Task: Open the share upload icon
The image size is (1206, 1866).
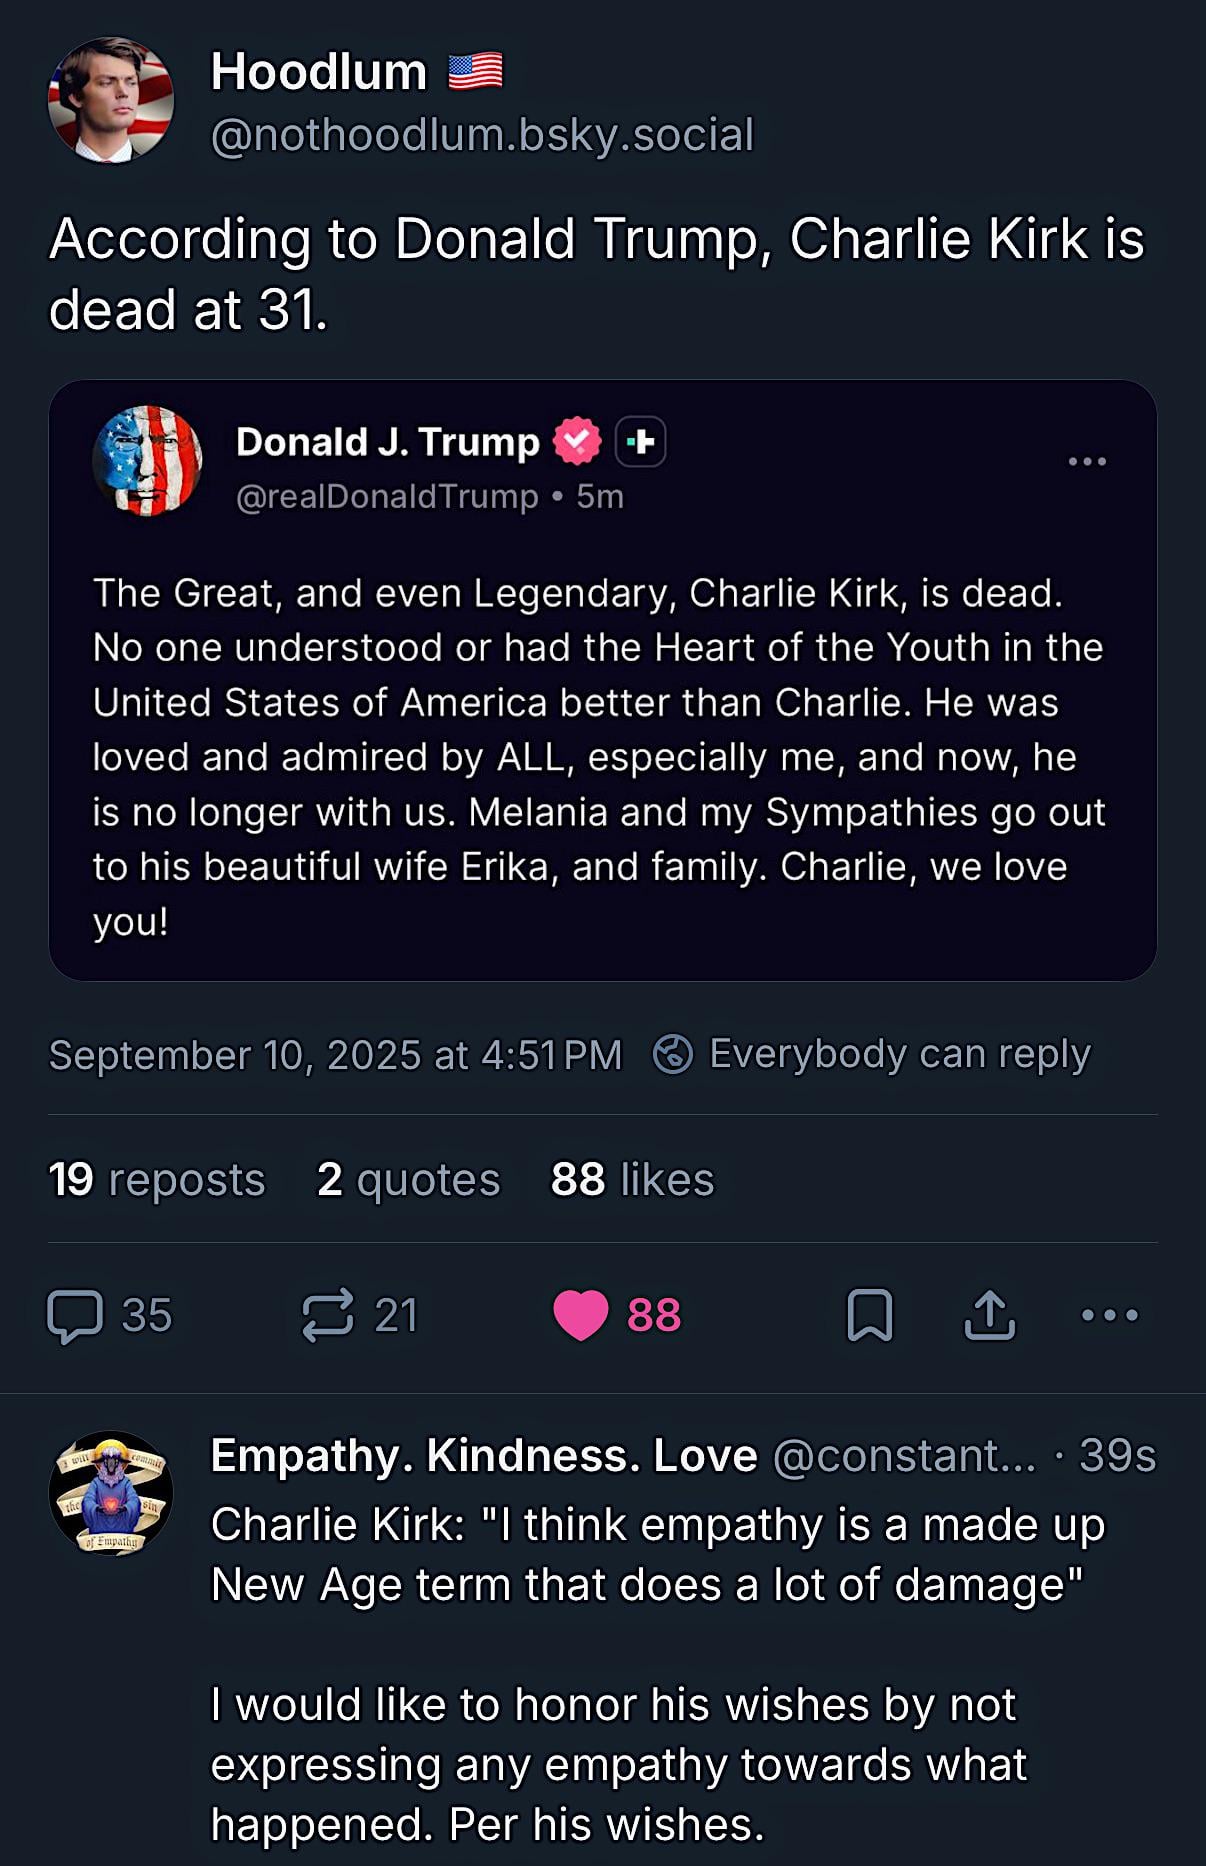Action: click(989, 1315)
